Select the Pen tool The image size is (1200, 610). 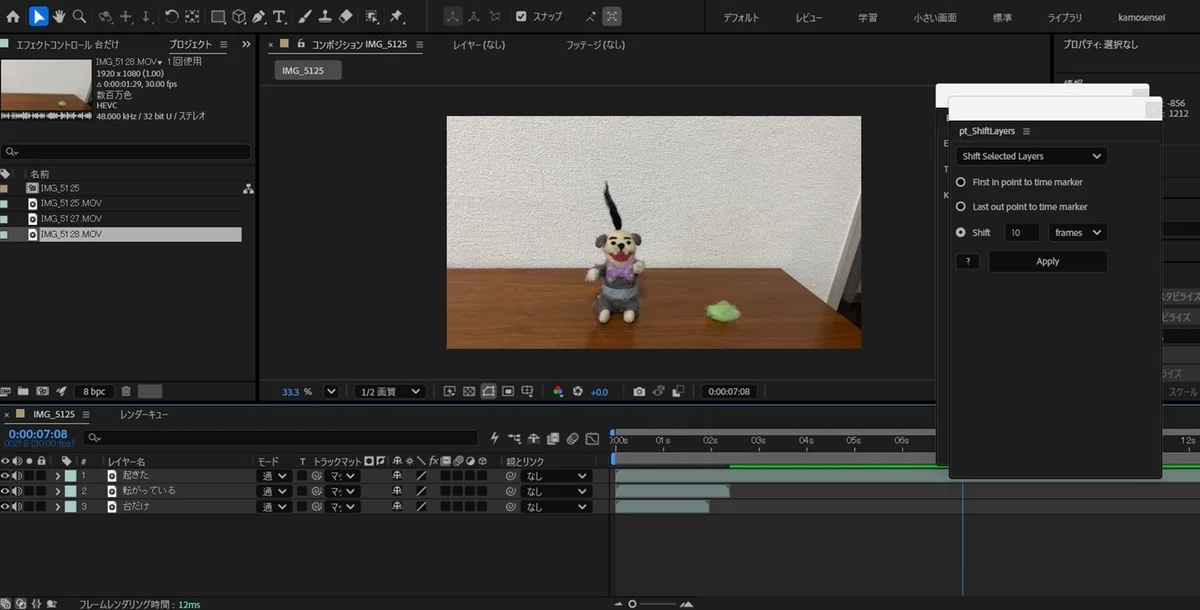coord(259,16)
